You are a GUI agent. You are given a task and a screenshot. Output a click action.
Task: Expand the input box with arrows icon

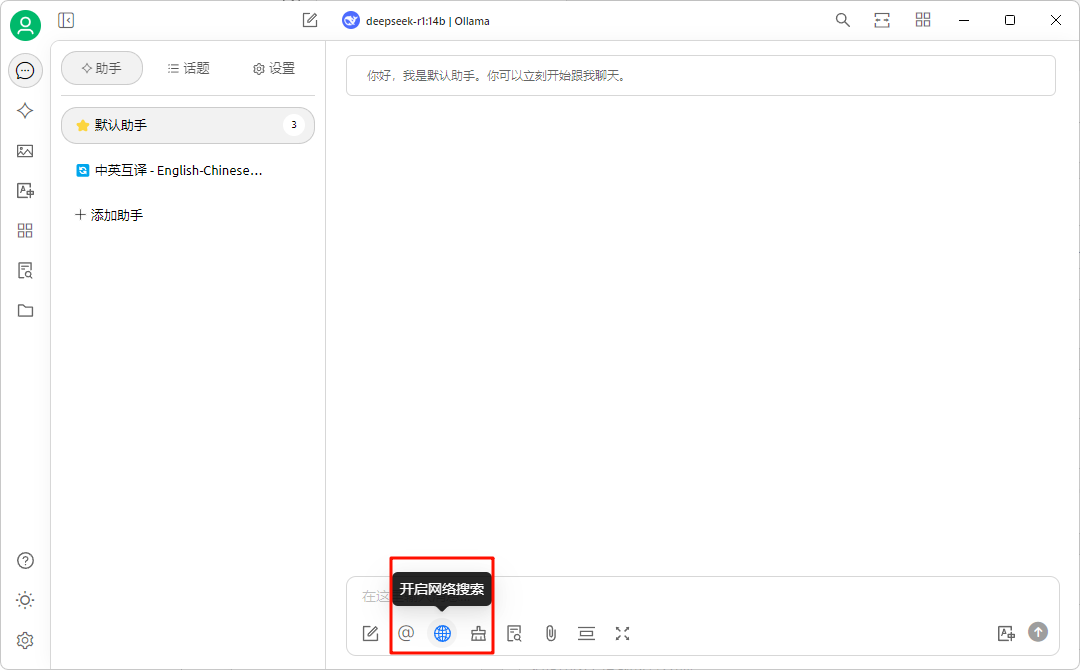623,634
